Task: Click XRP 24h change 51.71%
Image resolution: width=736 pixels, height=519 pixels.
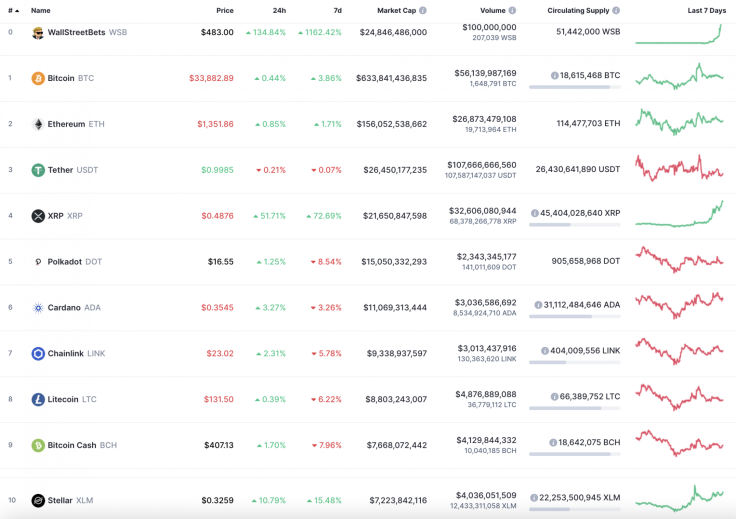Action: pyautogui.click(x=269, y=216)
